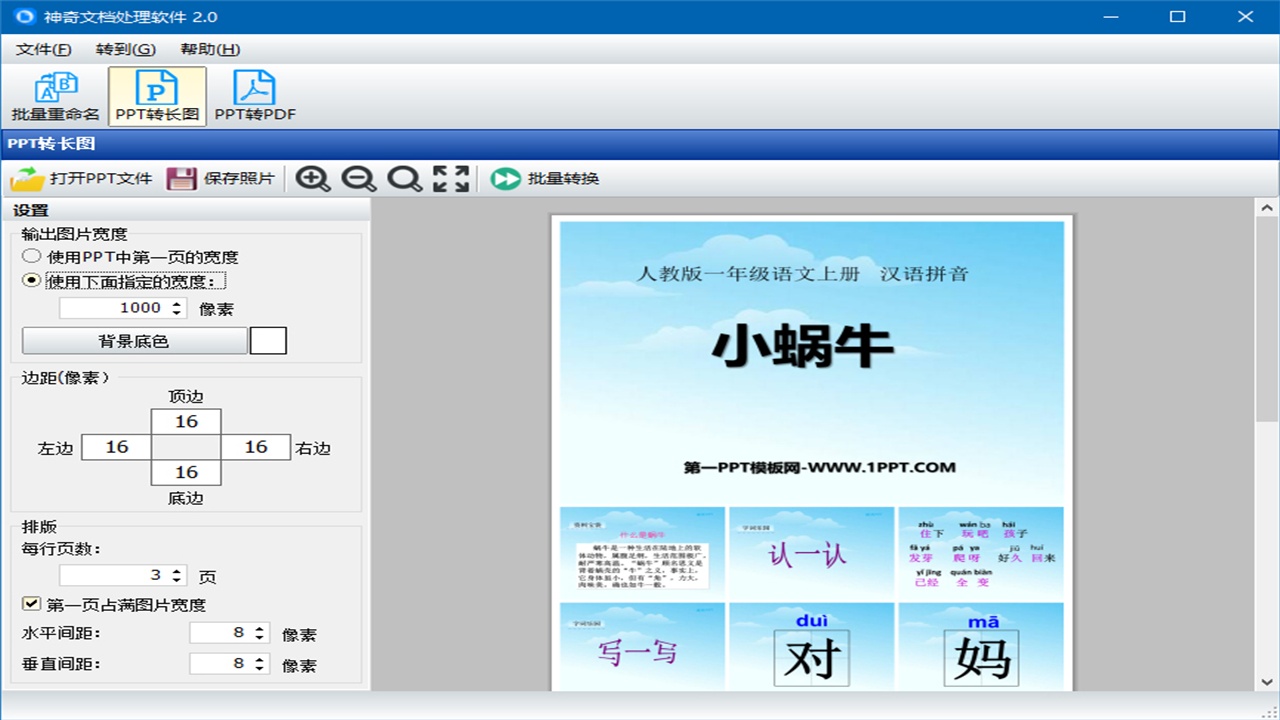Switch to the PPT转长图 tool

click(x=155, y=94)
